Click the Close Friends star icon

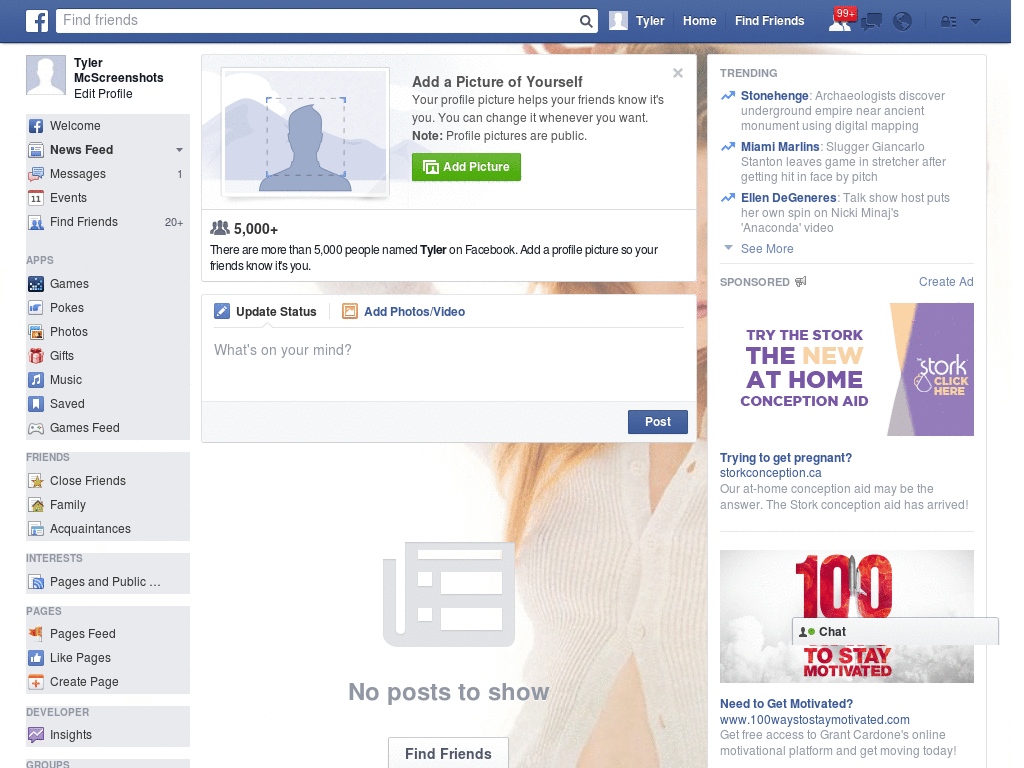[36, 481]
